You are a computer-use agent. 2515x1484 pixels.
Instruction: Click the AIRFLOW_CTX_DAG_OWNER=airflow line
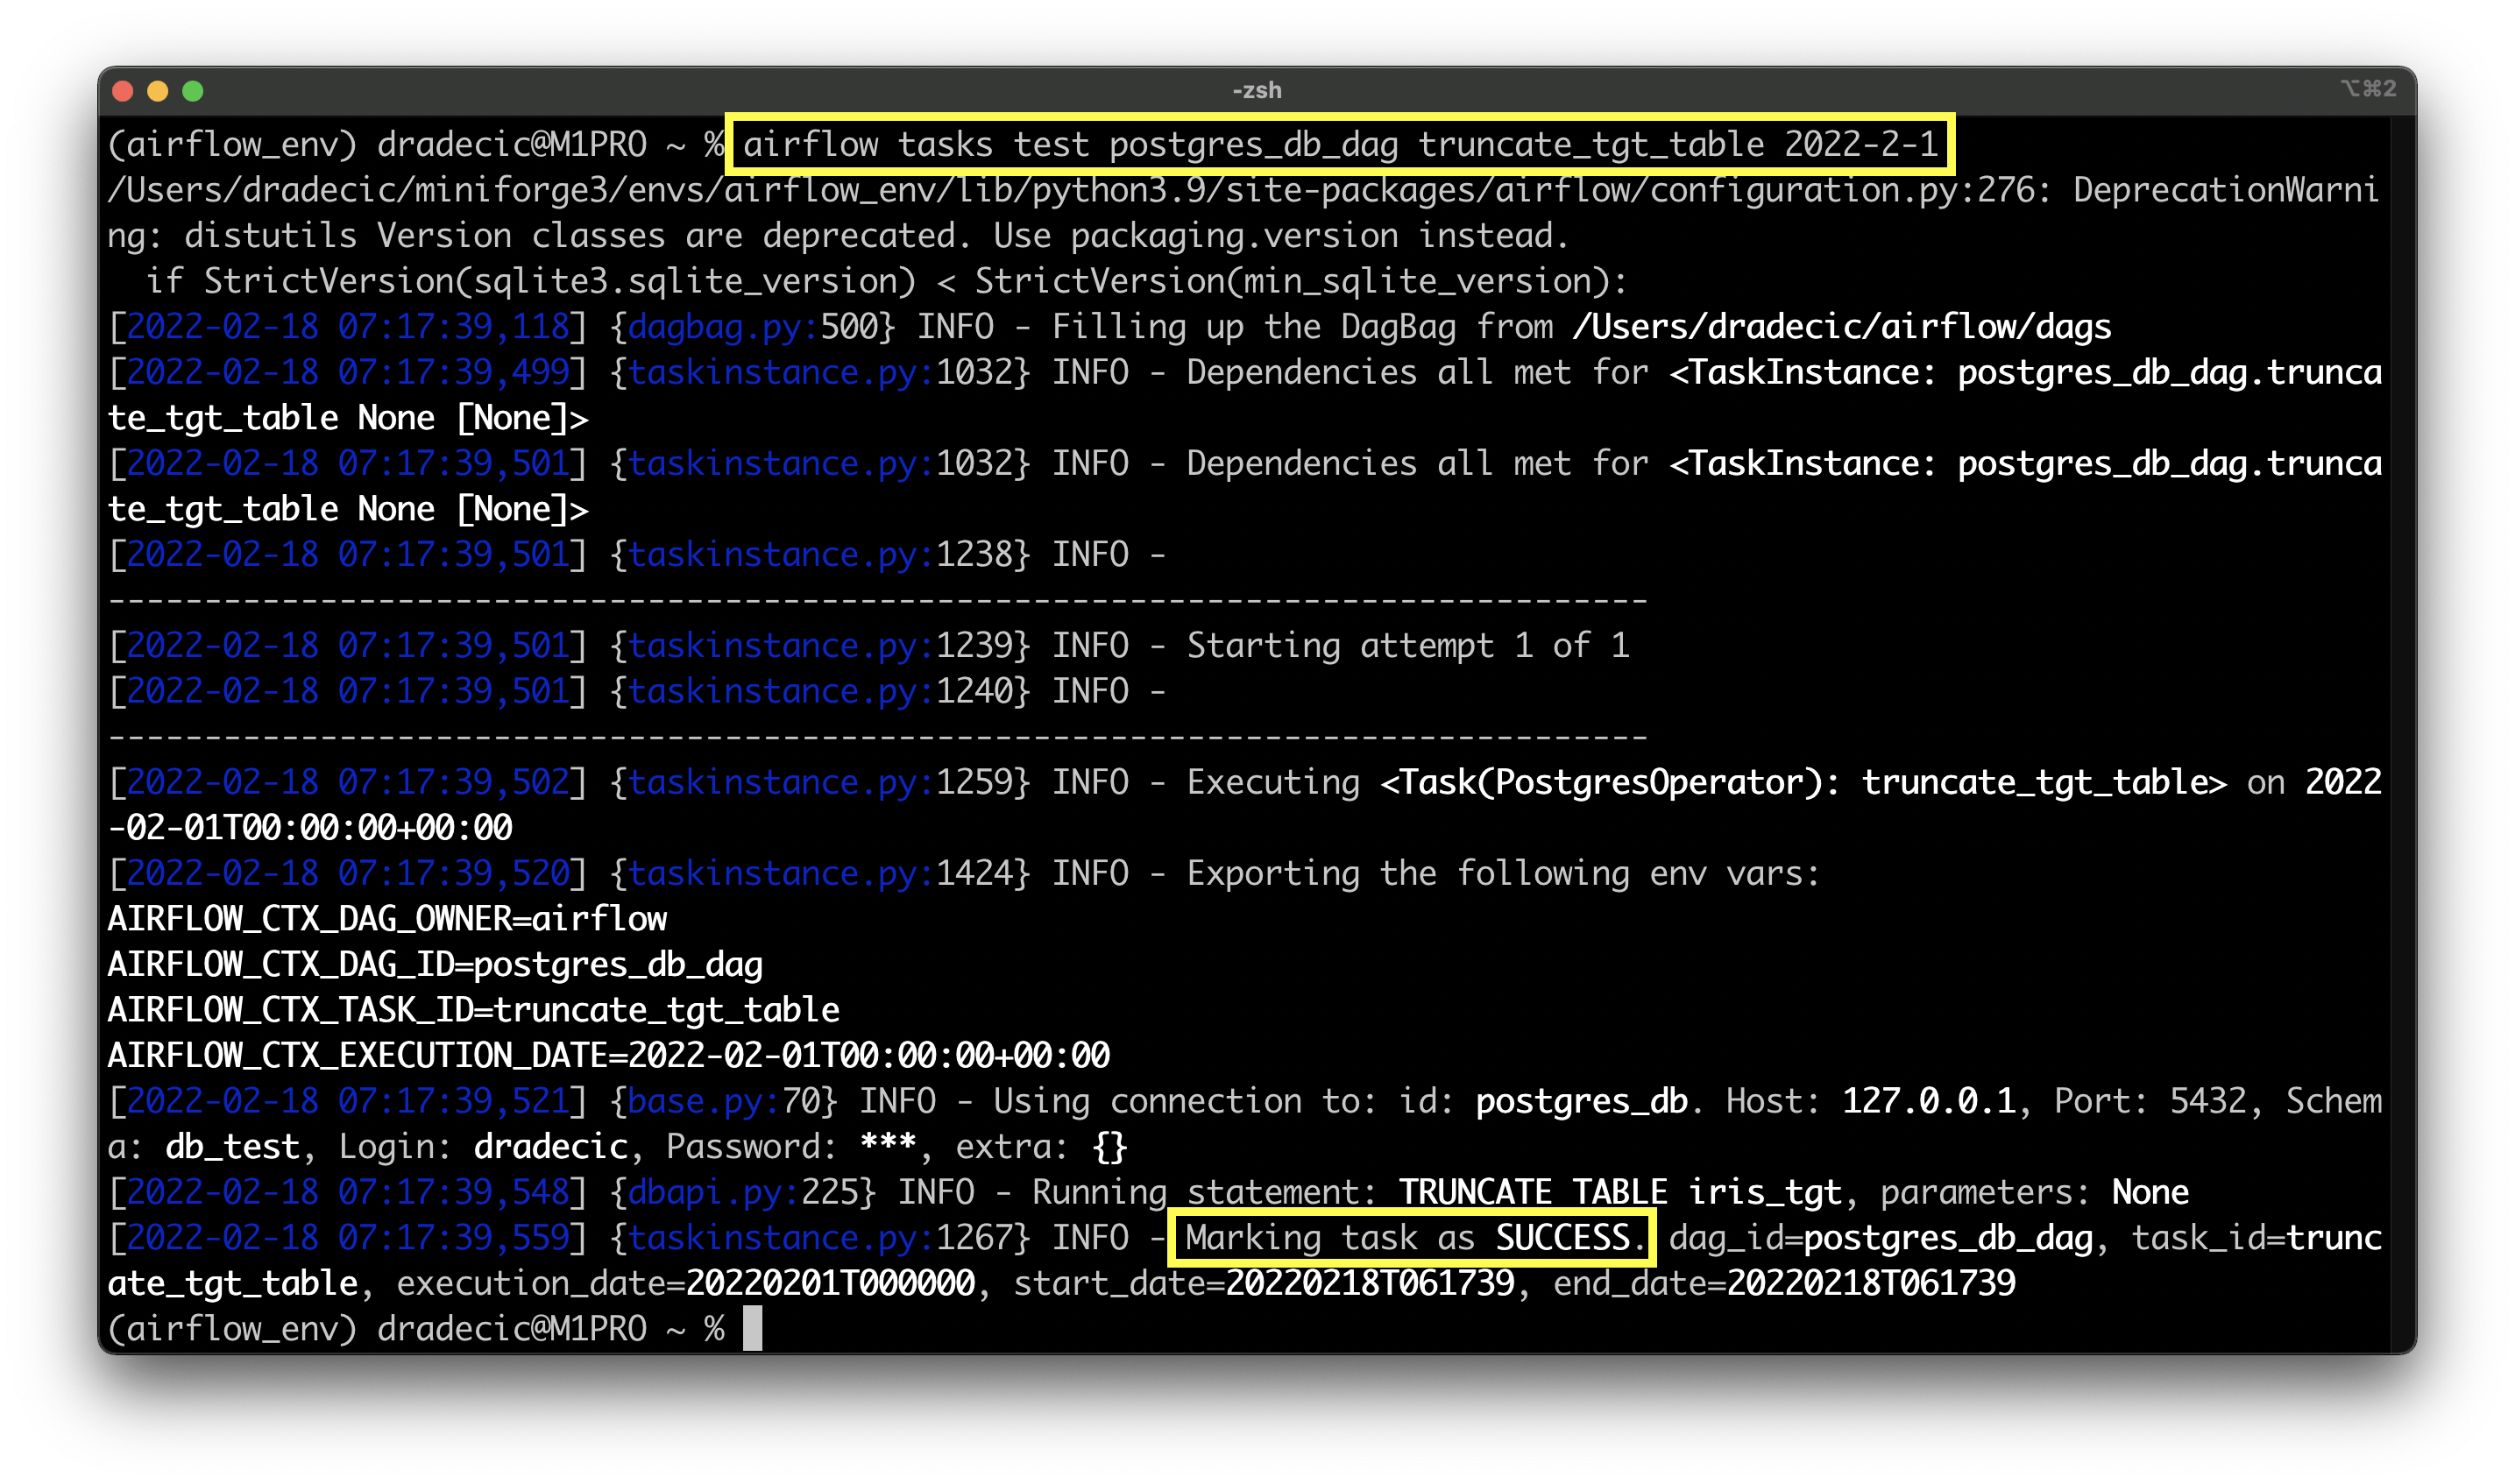click(x=387, y=919)
